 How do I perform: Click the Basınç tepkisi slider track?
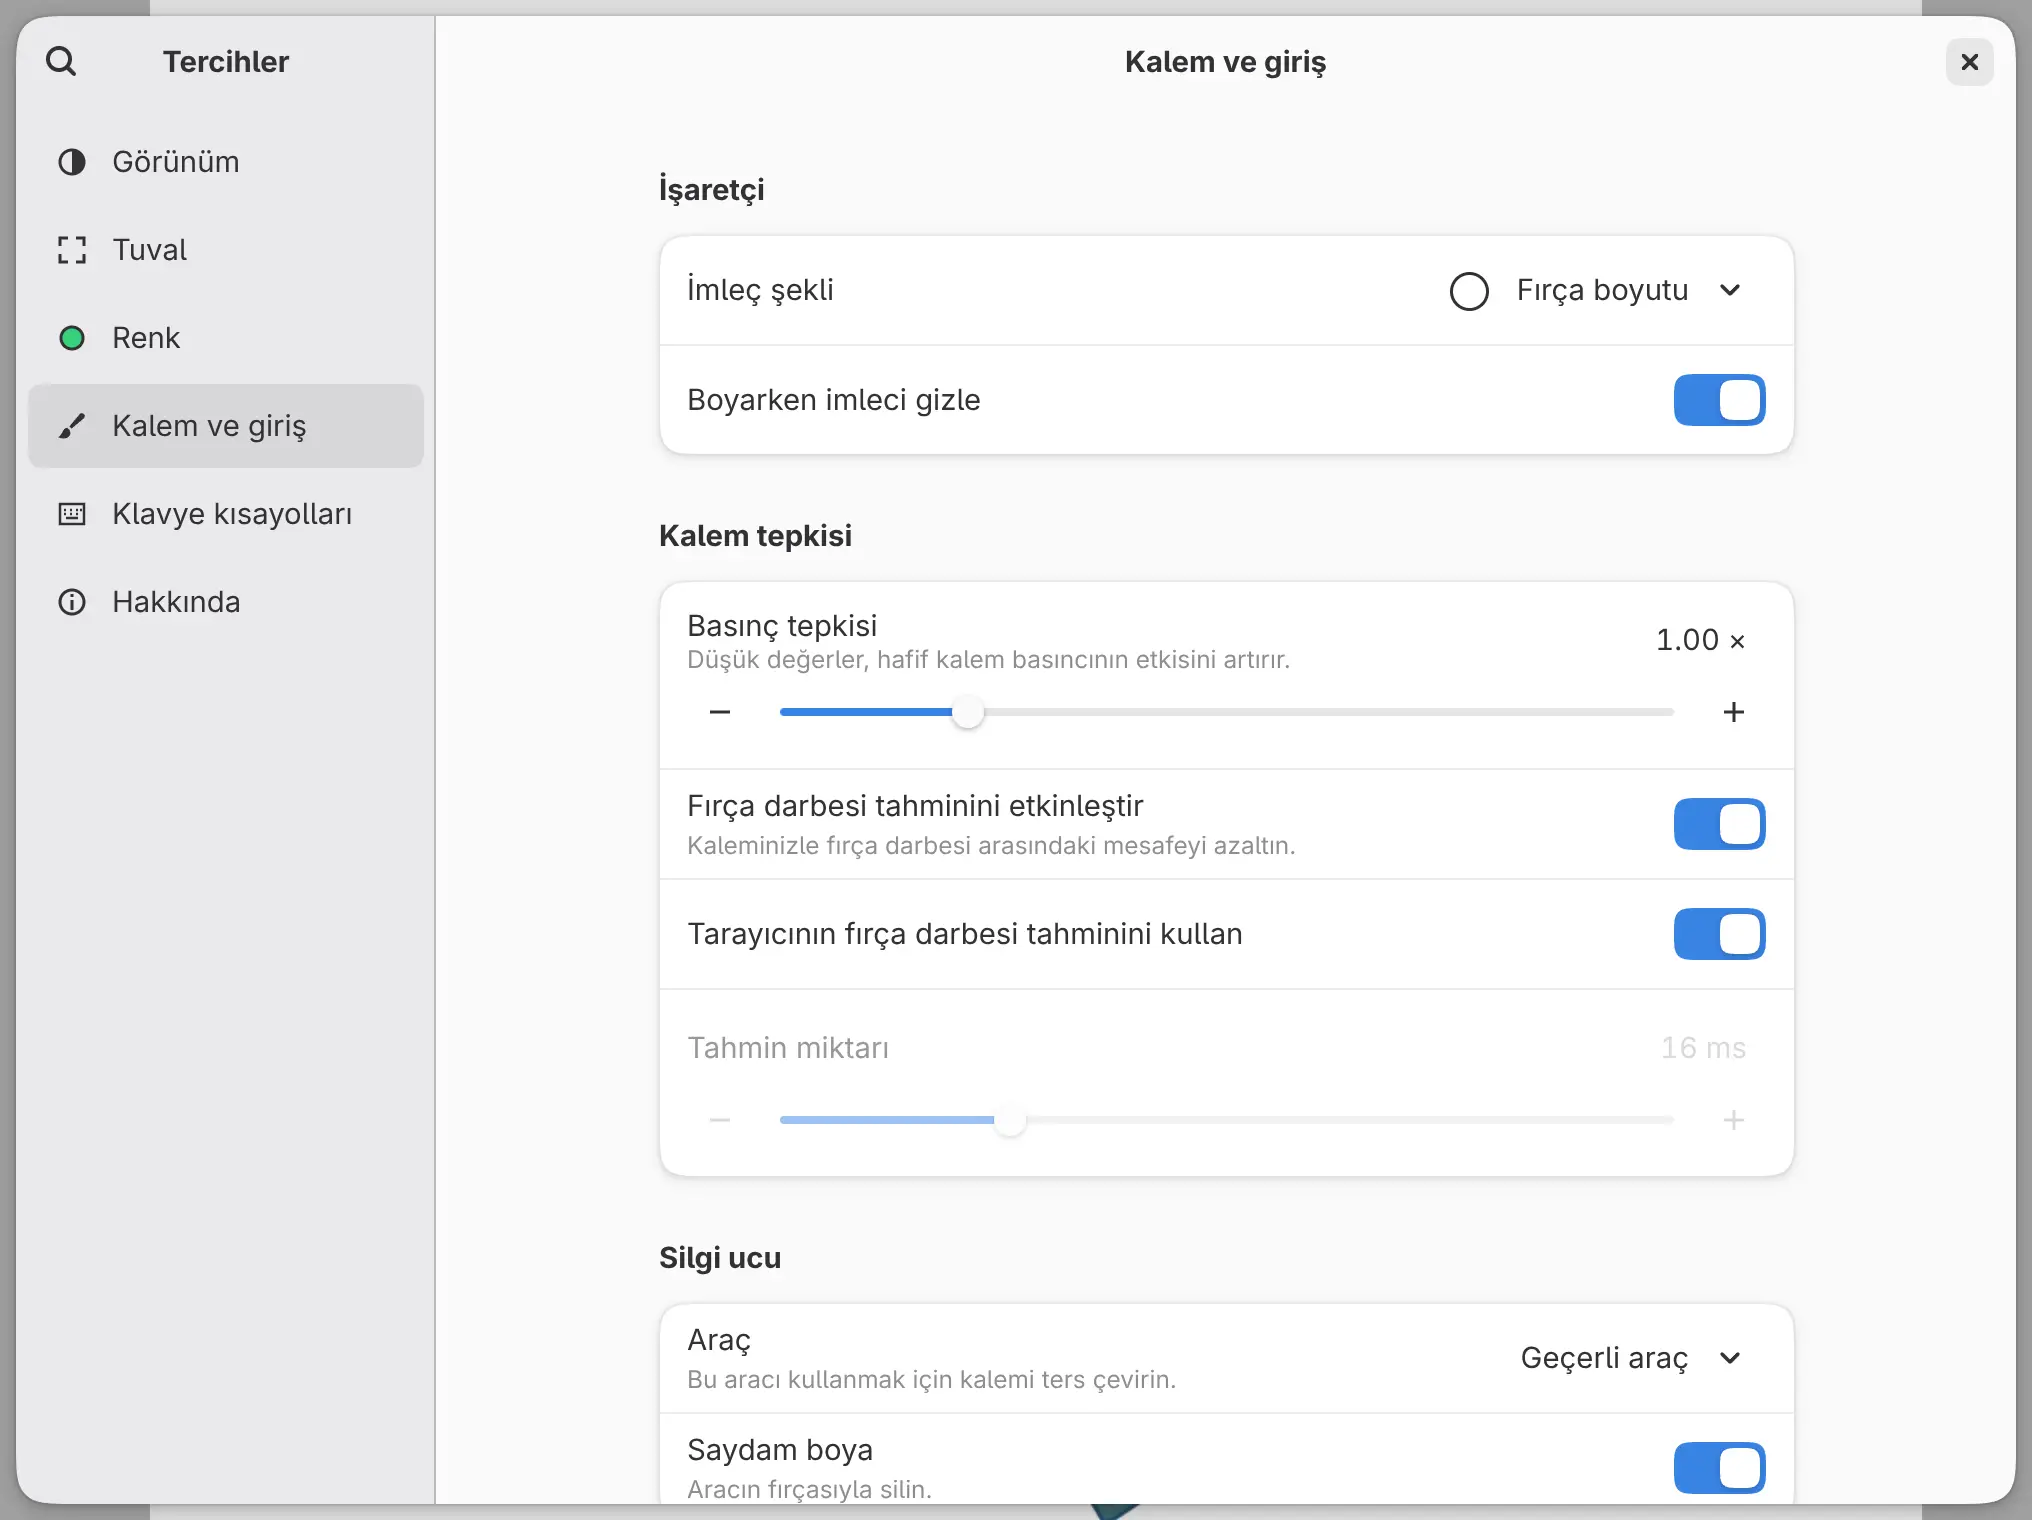tap(1227, 712)
